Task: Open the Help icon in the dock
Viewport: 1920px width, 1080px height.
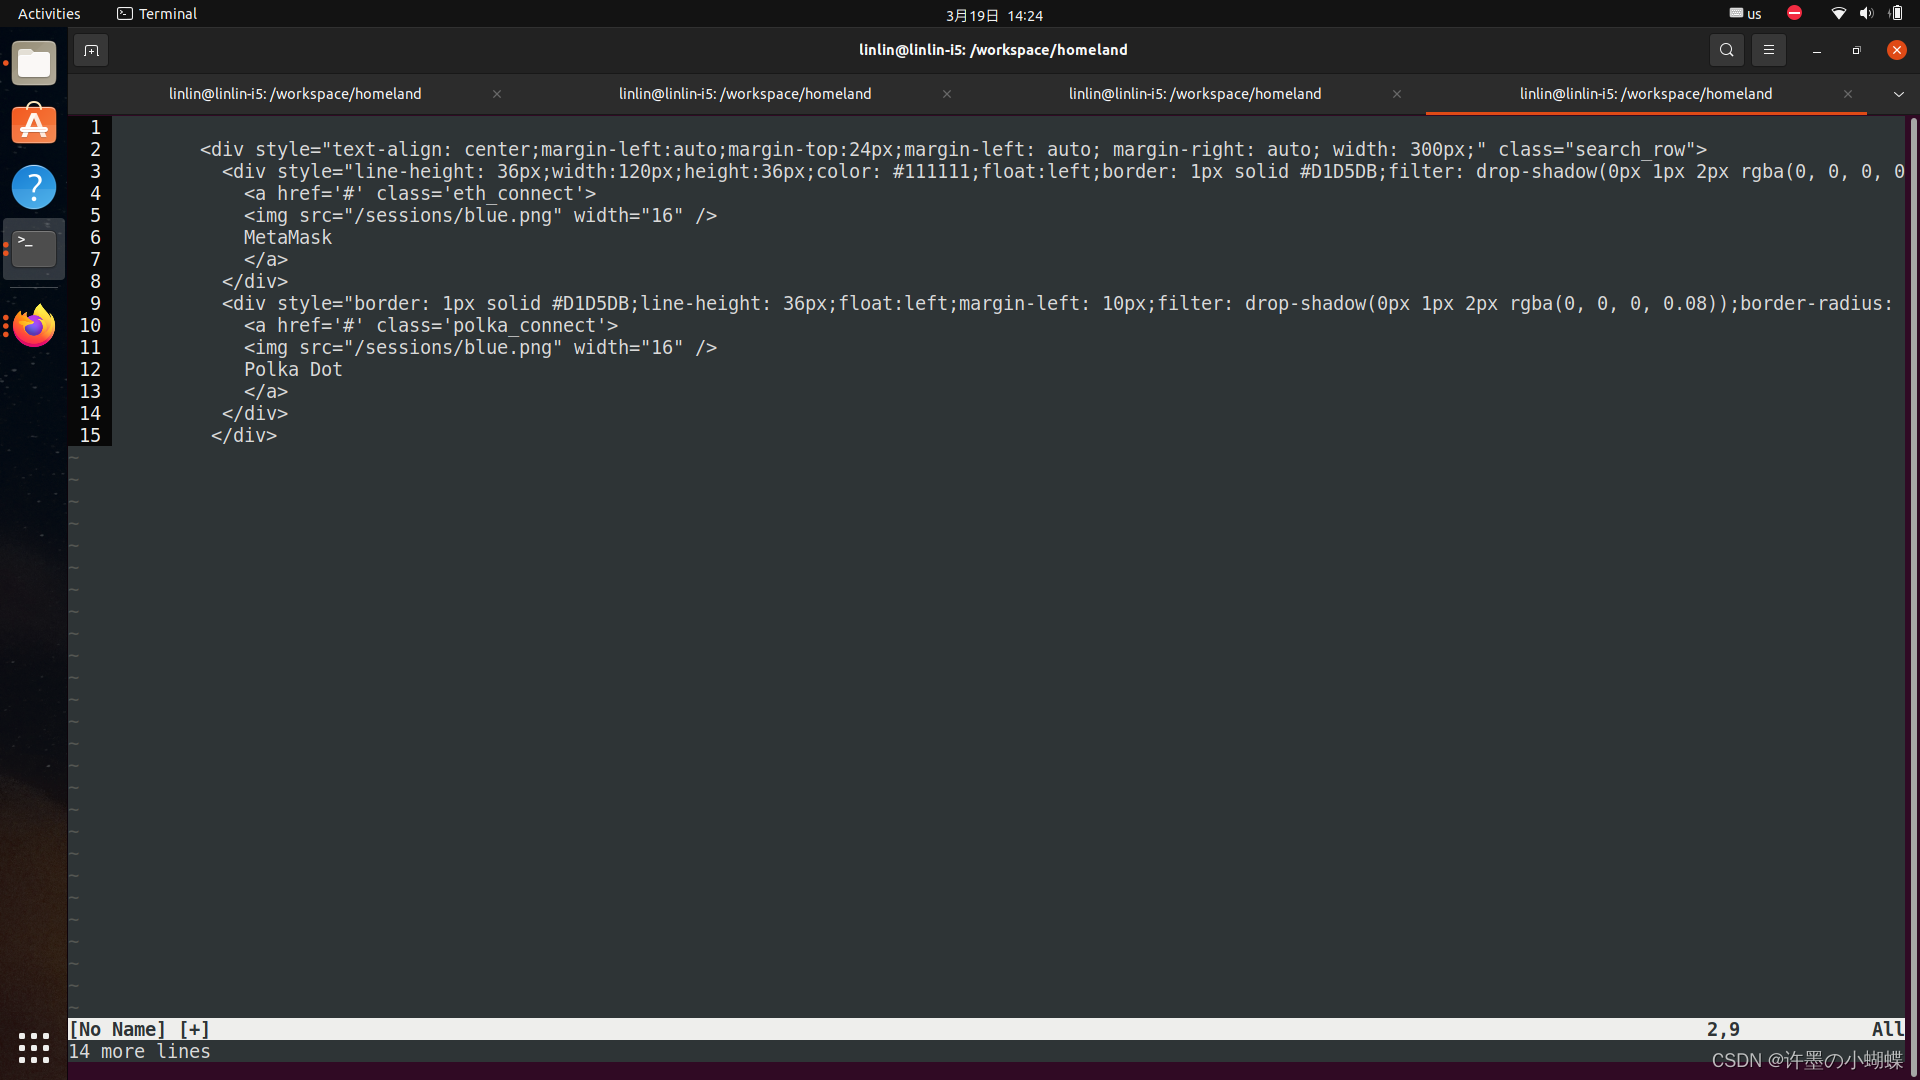Action: (x=34, y=187)
